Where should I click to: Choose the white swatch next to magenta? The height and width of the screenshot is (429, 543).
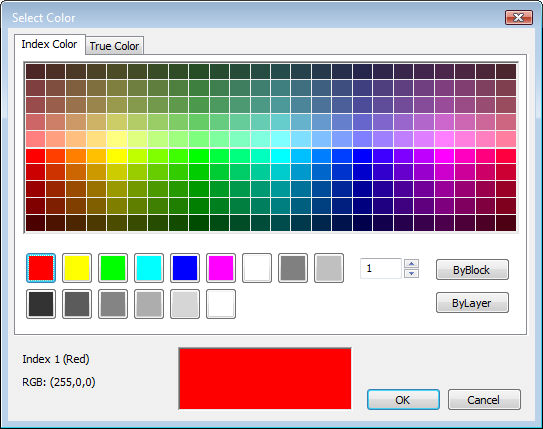(x=257, y=268)
